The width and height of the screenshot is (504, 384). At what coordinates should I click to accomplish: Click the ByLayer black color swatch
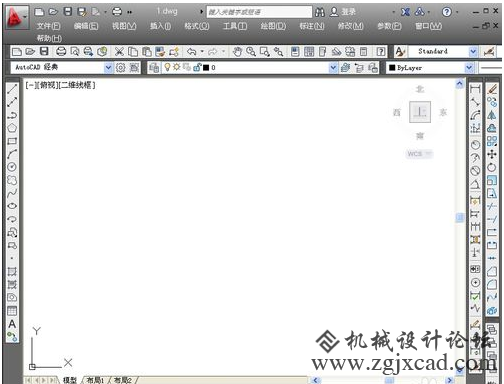[x=392, y=68]
